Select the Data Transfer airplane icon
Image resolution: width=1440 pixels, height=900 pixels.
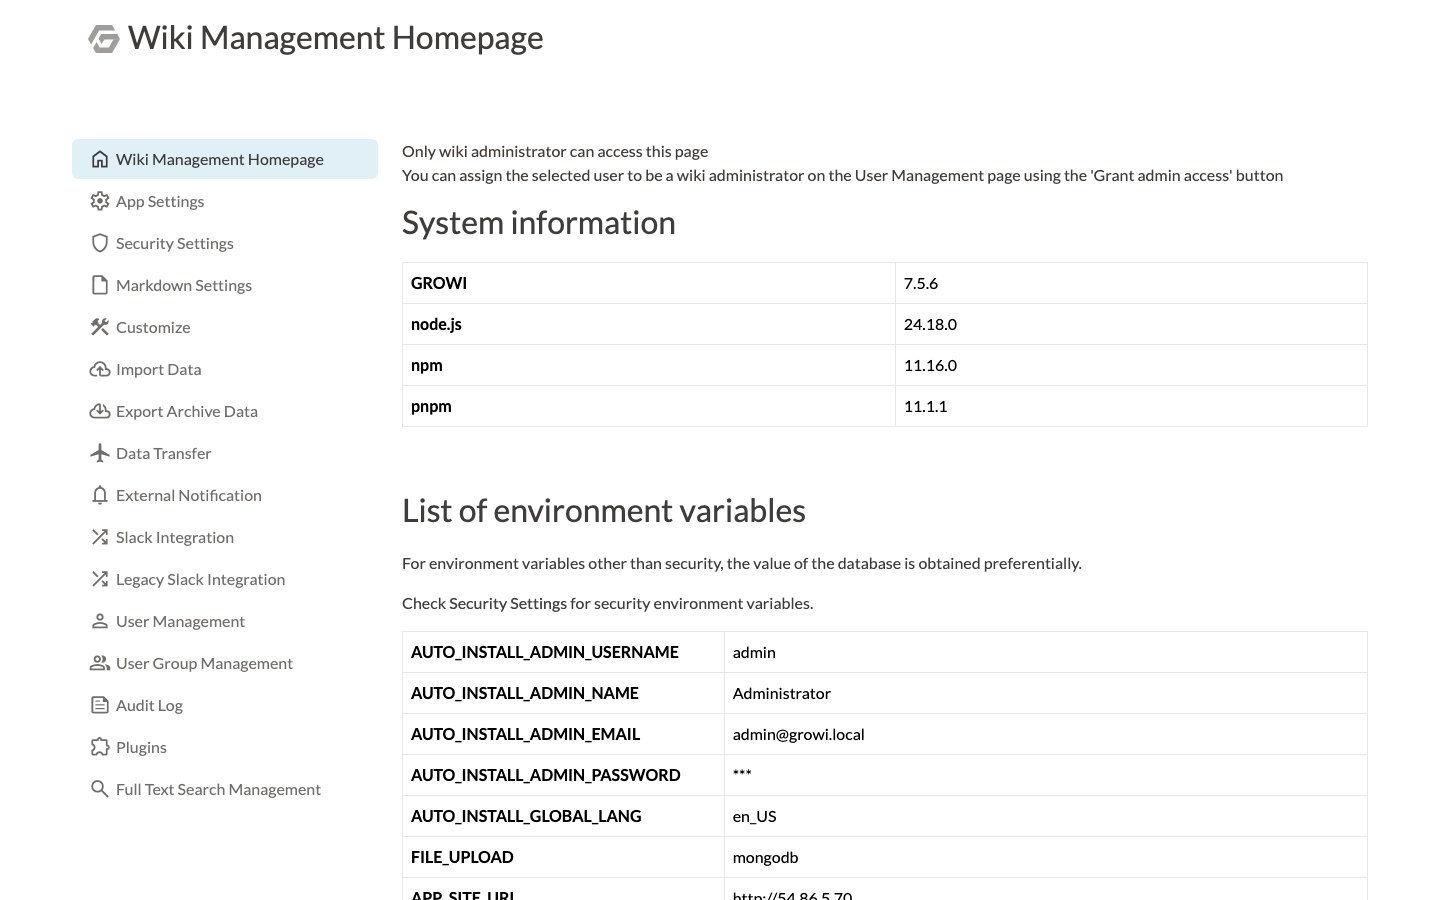100,453
